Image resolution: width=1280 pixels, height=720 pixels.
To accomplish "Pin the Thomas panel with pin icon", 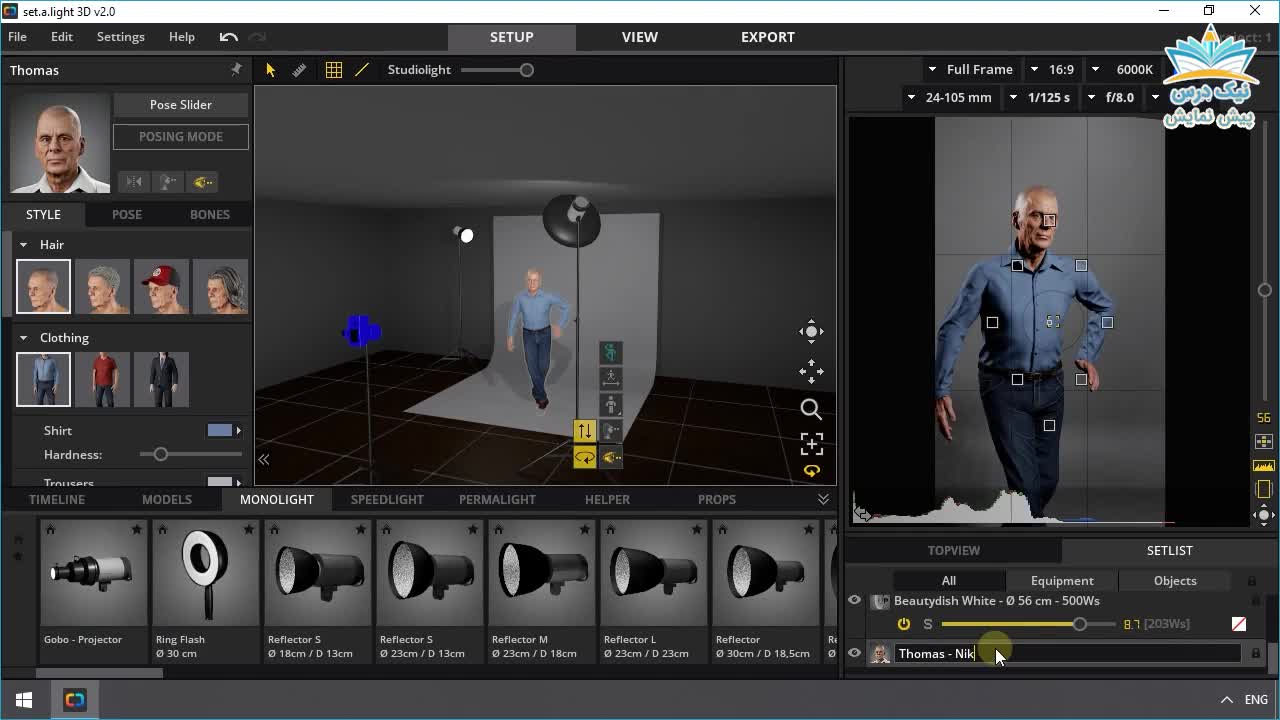I will (236, 70).
